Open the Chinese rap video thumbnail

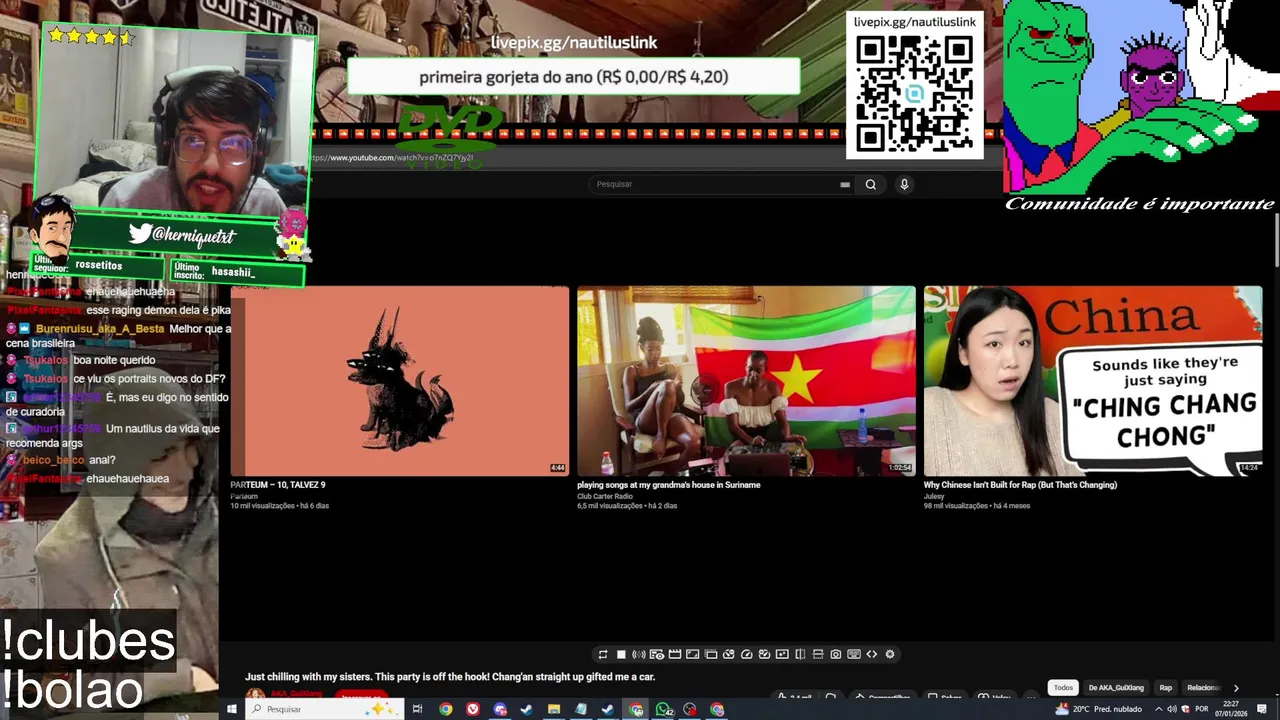pos(1093,381)
